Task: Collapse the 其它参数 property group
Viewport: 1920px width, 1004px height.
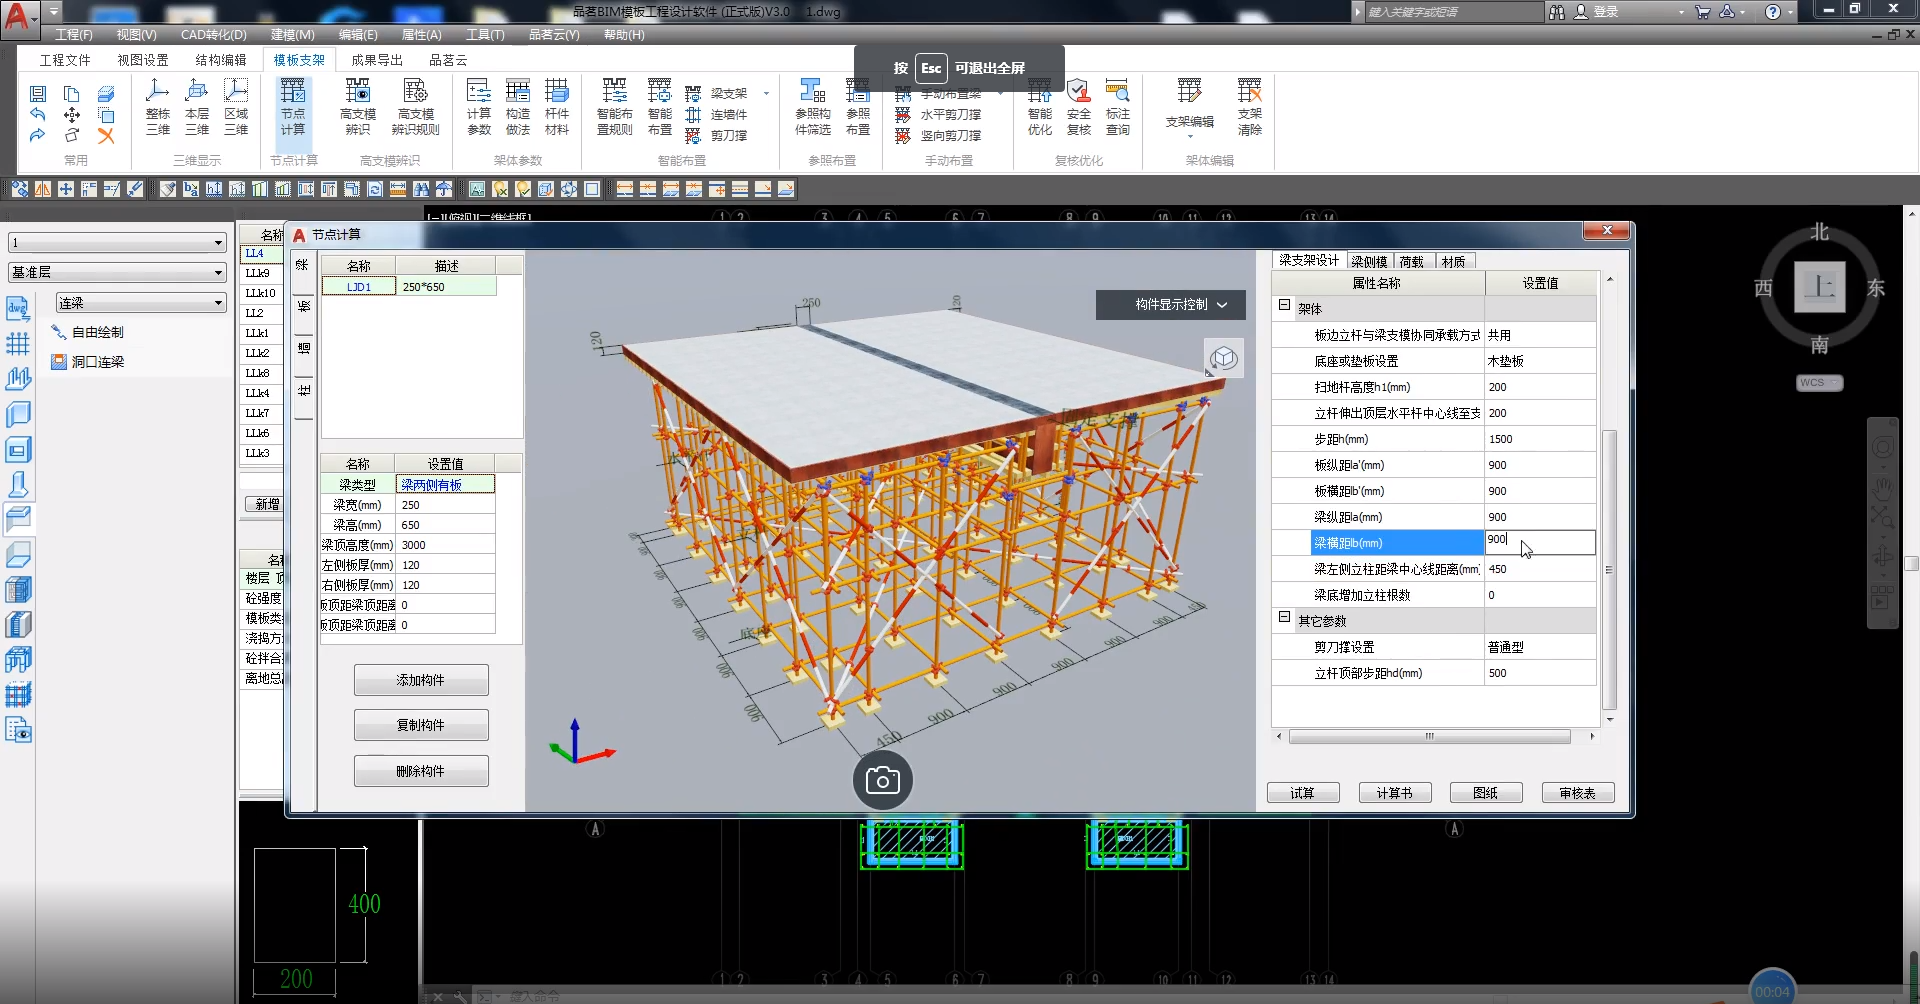Action: (x=1284, y=618)
